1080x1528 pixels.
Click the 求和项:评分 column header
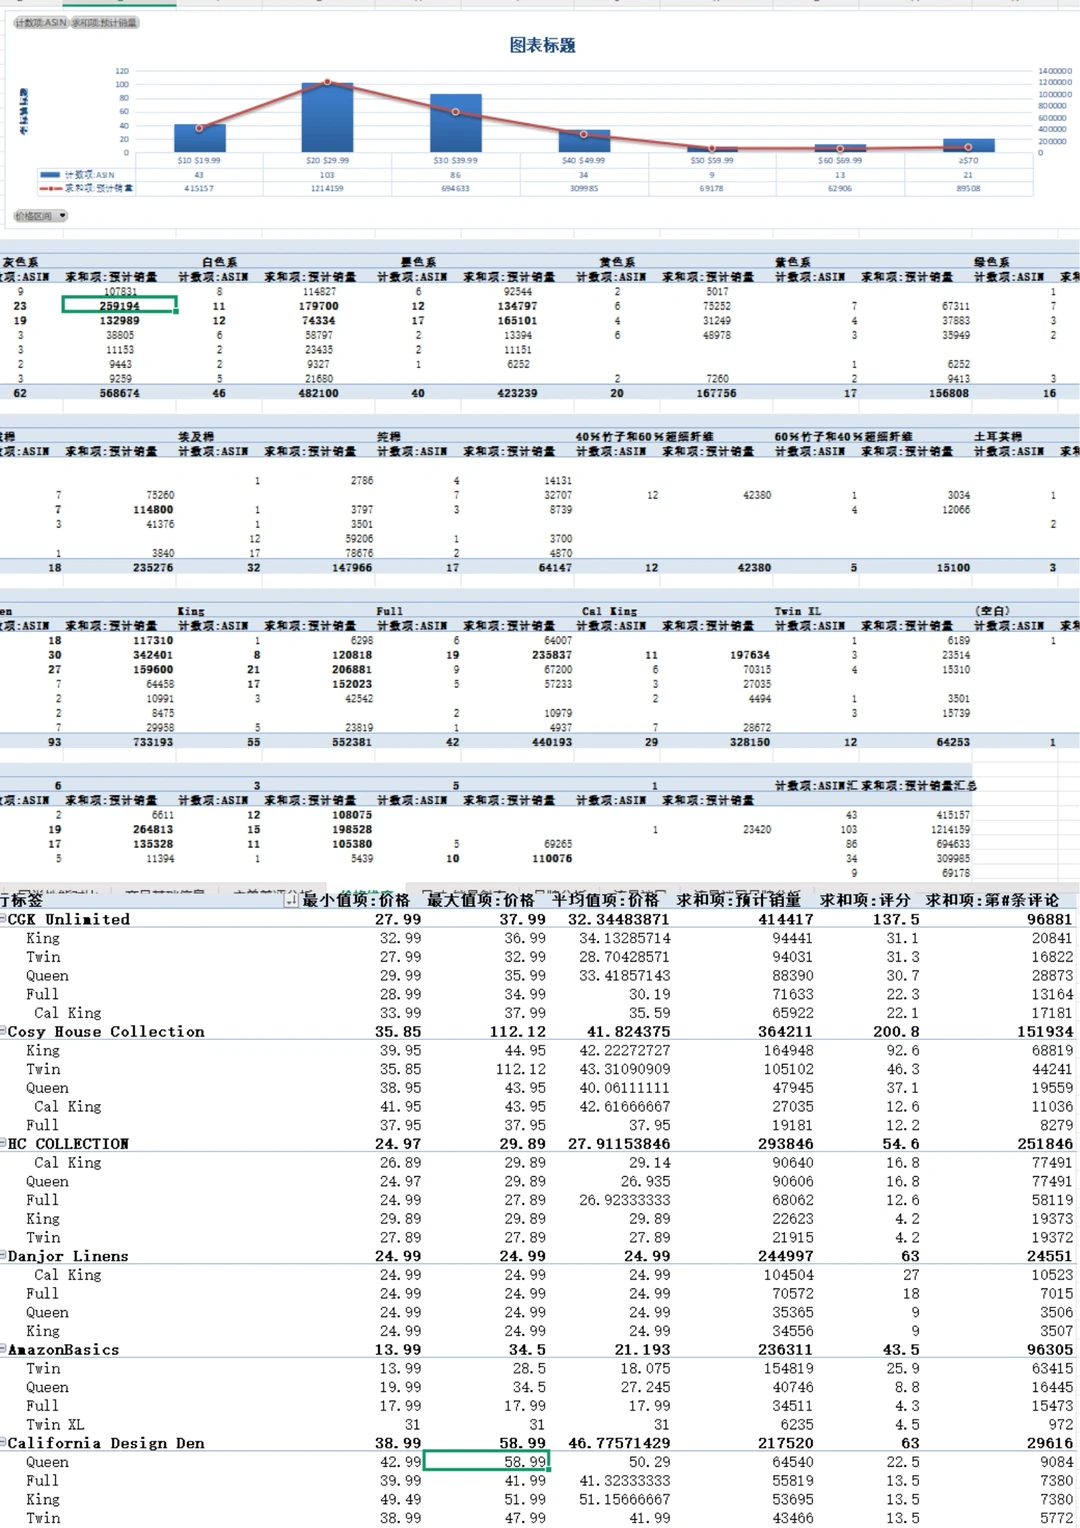pos(865,900)
